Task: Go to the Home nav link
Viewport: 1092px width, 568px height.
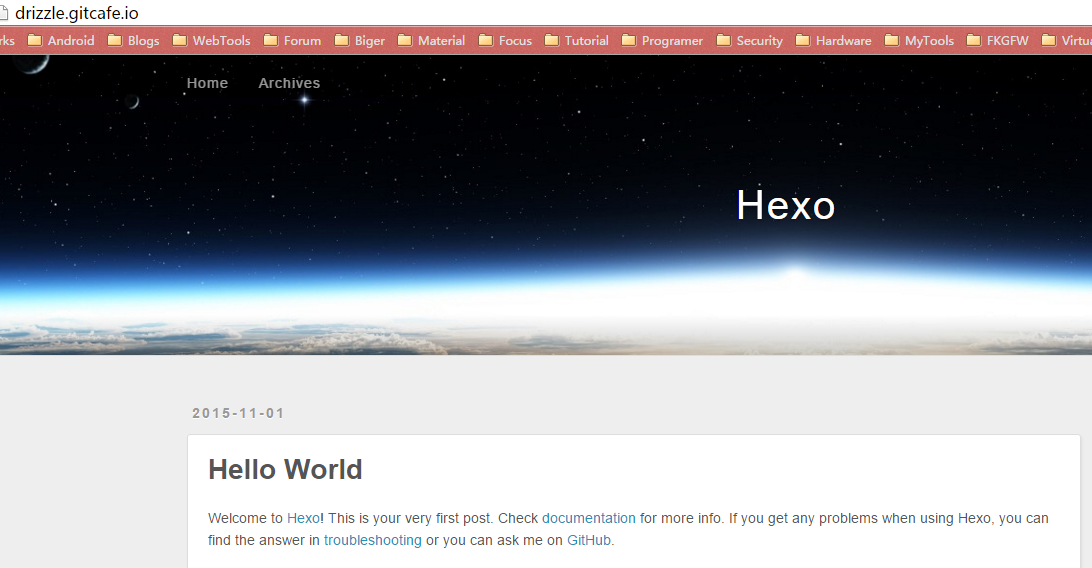Action: point(207,83)
